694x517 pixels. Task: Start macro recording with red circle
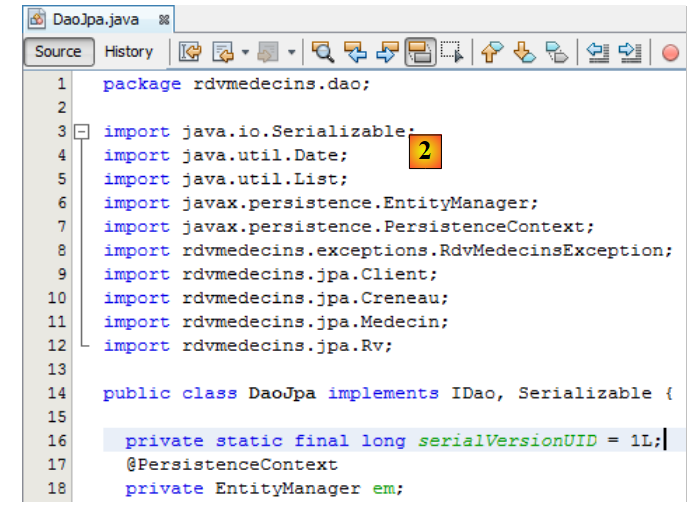click(x=670, y=53)
